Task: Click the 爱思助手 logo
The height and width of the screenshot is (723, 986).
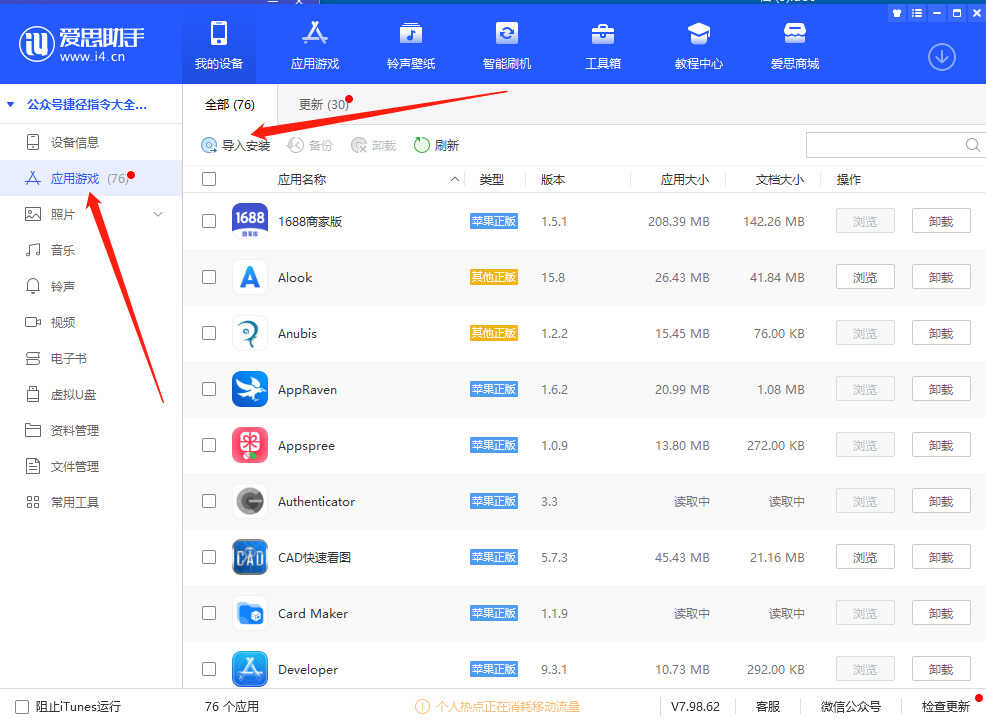Action: pos(82,44)
